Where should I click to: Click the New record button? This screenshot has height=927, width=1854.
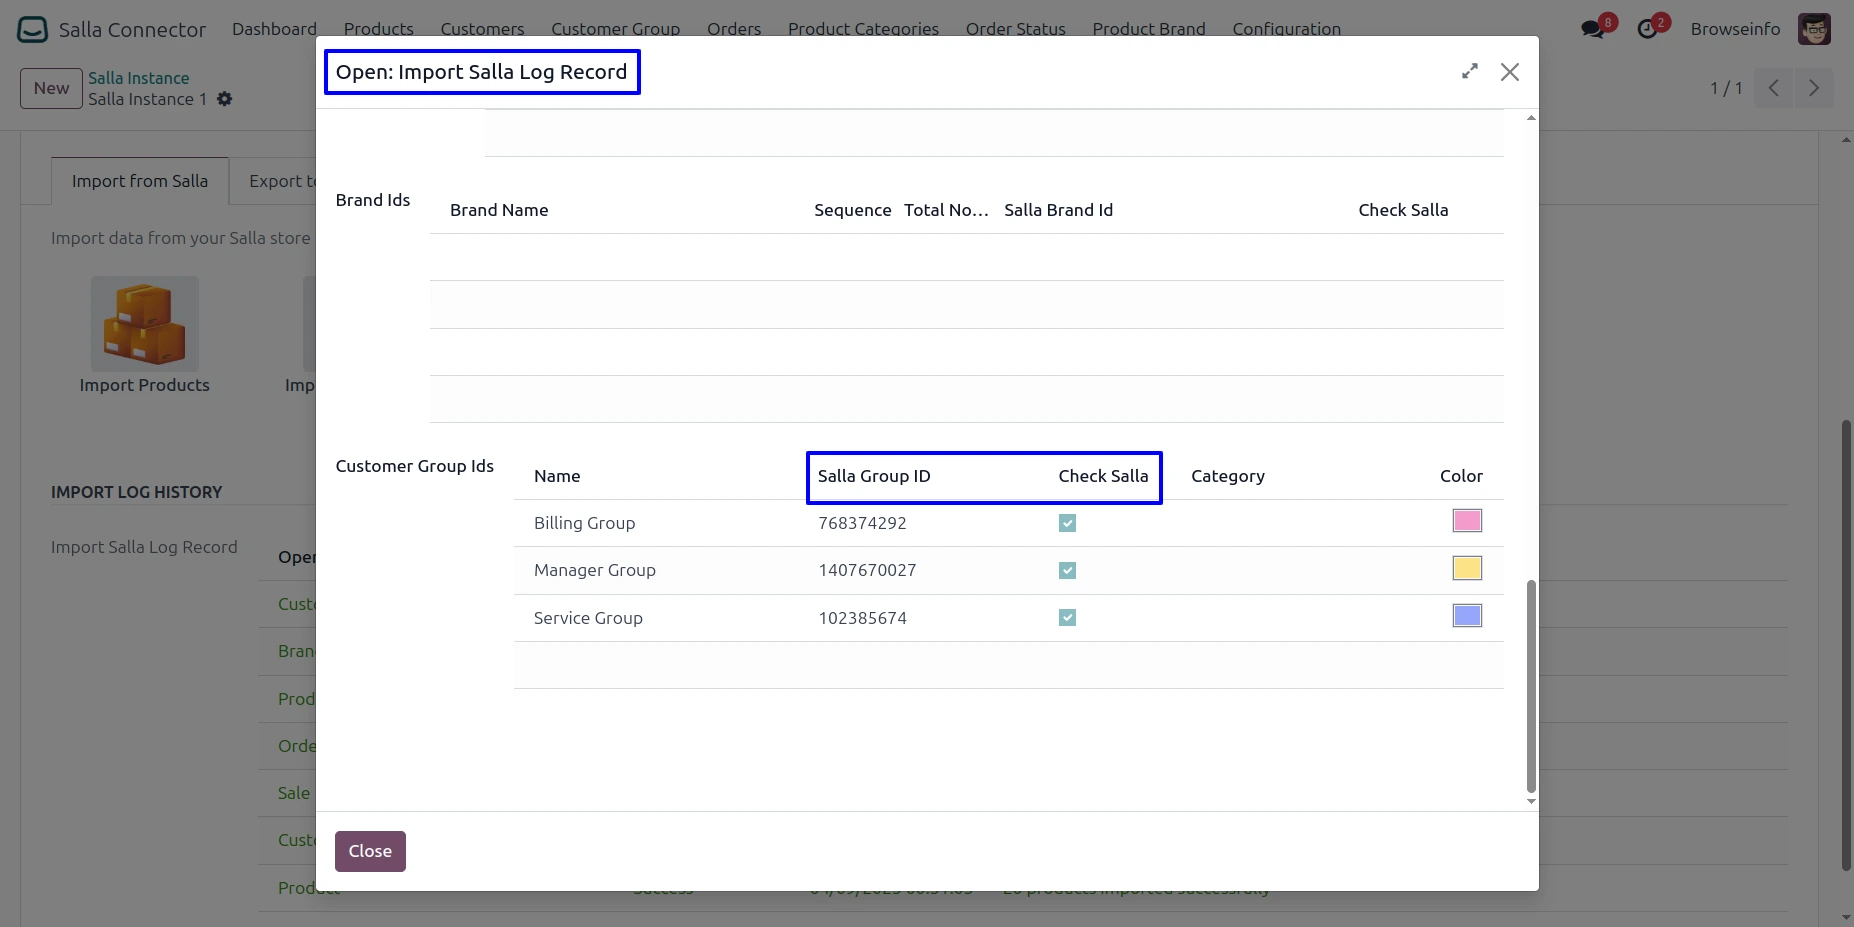point(51,88)
